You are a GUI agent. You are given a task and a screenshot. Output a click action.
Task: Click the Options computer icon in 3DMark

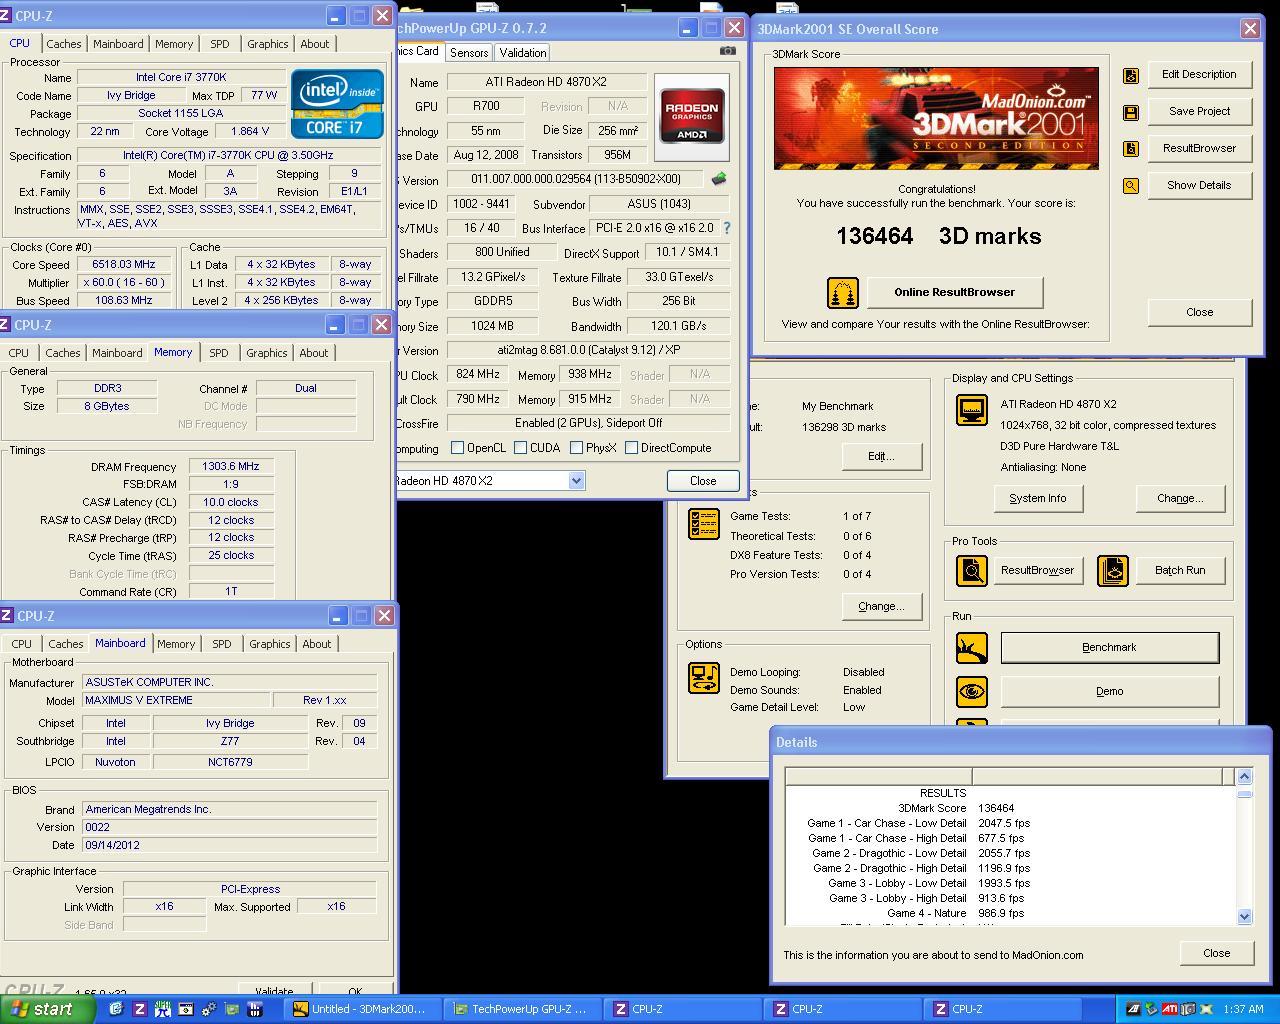(704, 677)
